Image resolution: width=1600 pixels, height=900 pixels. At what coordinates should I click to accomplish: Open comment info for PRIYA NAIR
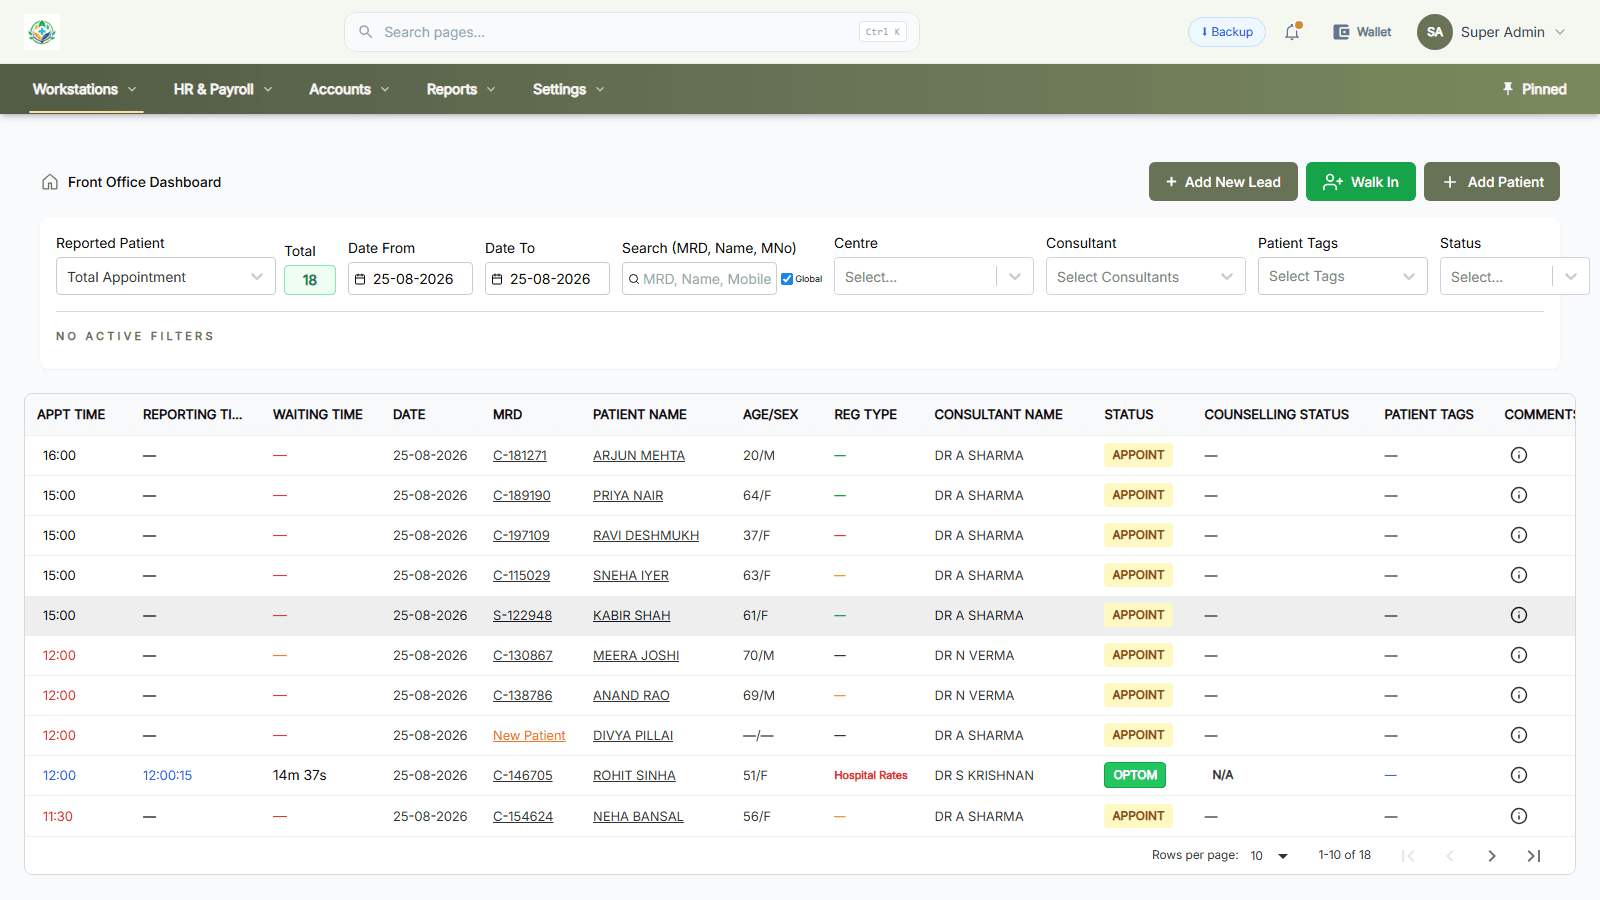pyautogui.click(x=1519, y=495)
